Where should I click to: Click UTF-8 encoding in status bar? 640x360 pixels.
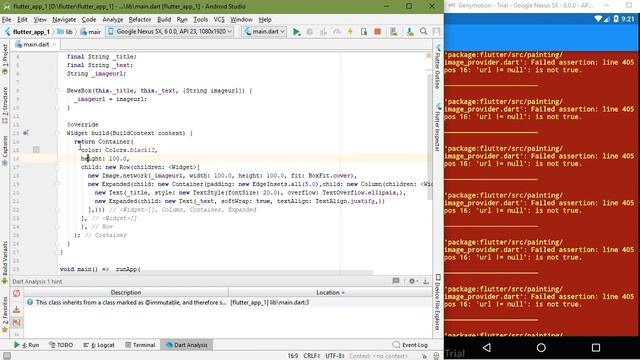(x=335, y=356)
